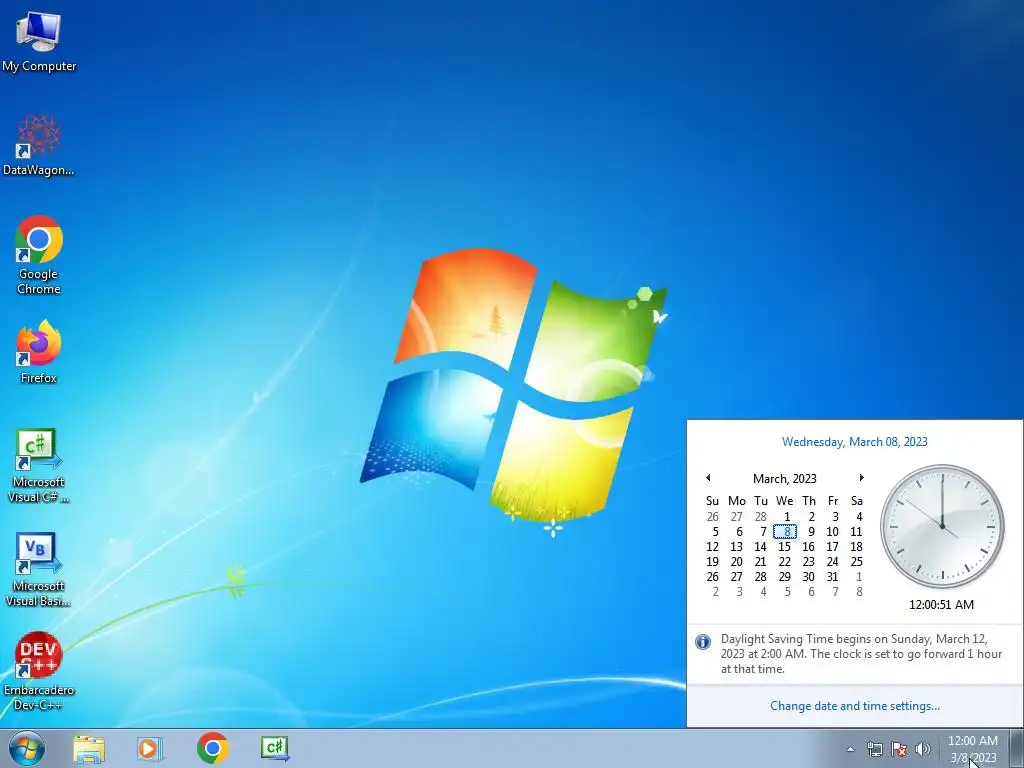Select March 17 in the calendar

[x=833, y=547]
